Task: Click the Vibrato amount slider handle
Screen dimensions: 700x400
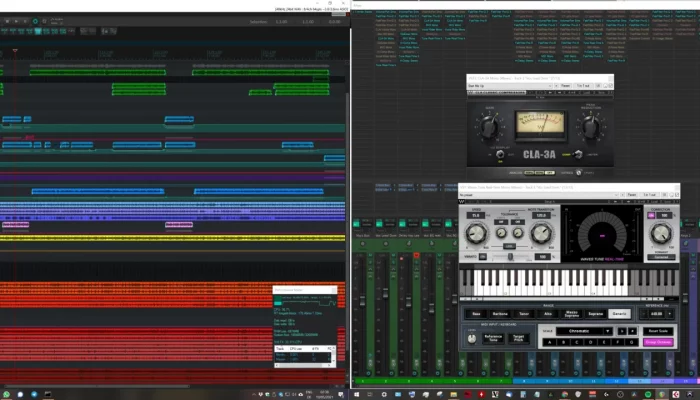Action: click(x=510, y=257)
